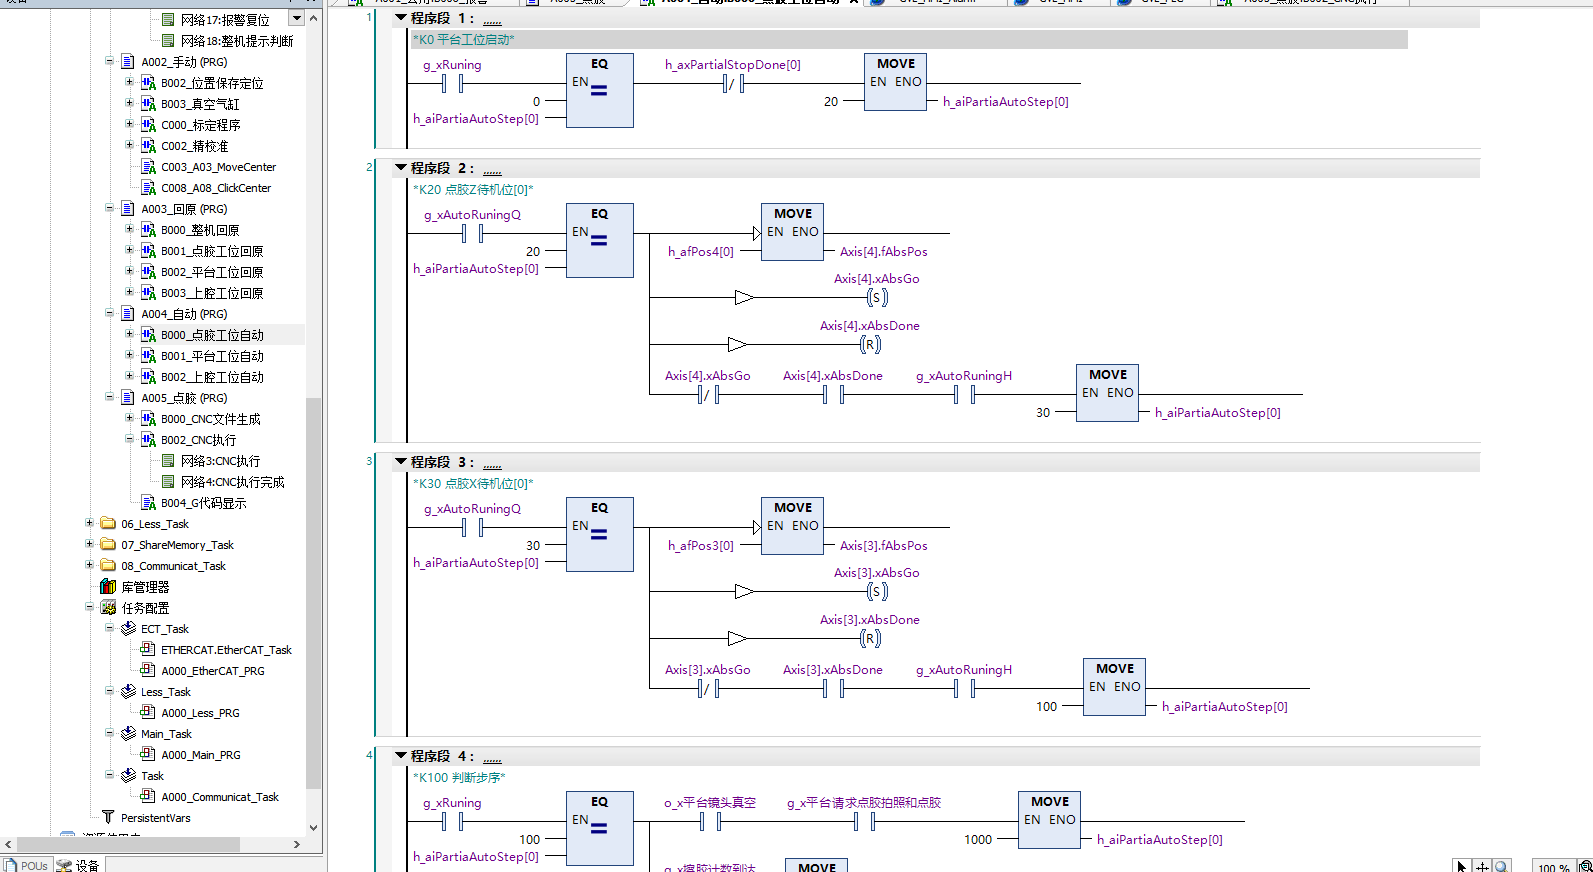Select A000_Main_PRG under Main_Task

pos(201,755)
